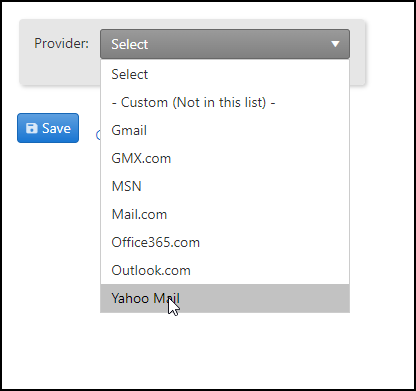
Task: Click the blue Save button
Action: click(48, 128)
